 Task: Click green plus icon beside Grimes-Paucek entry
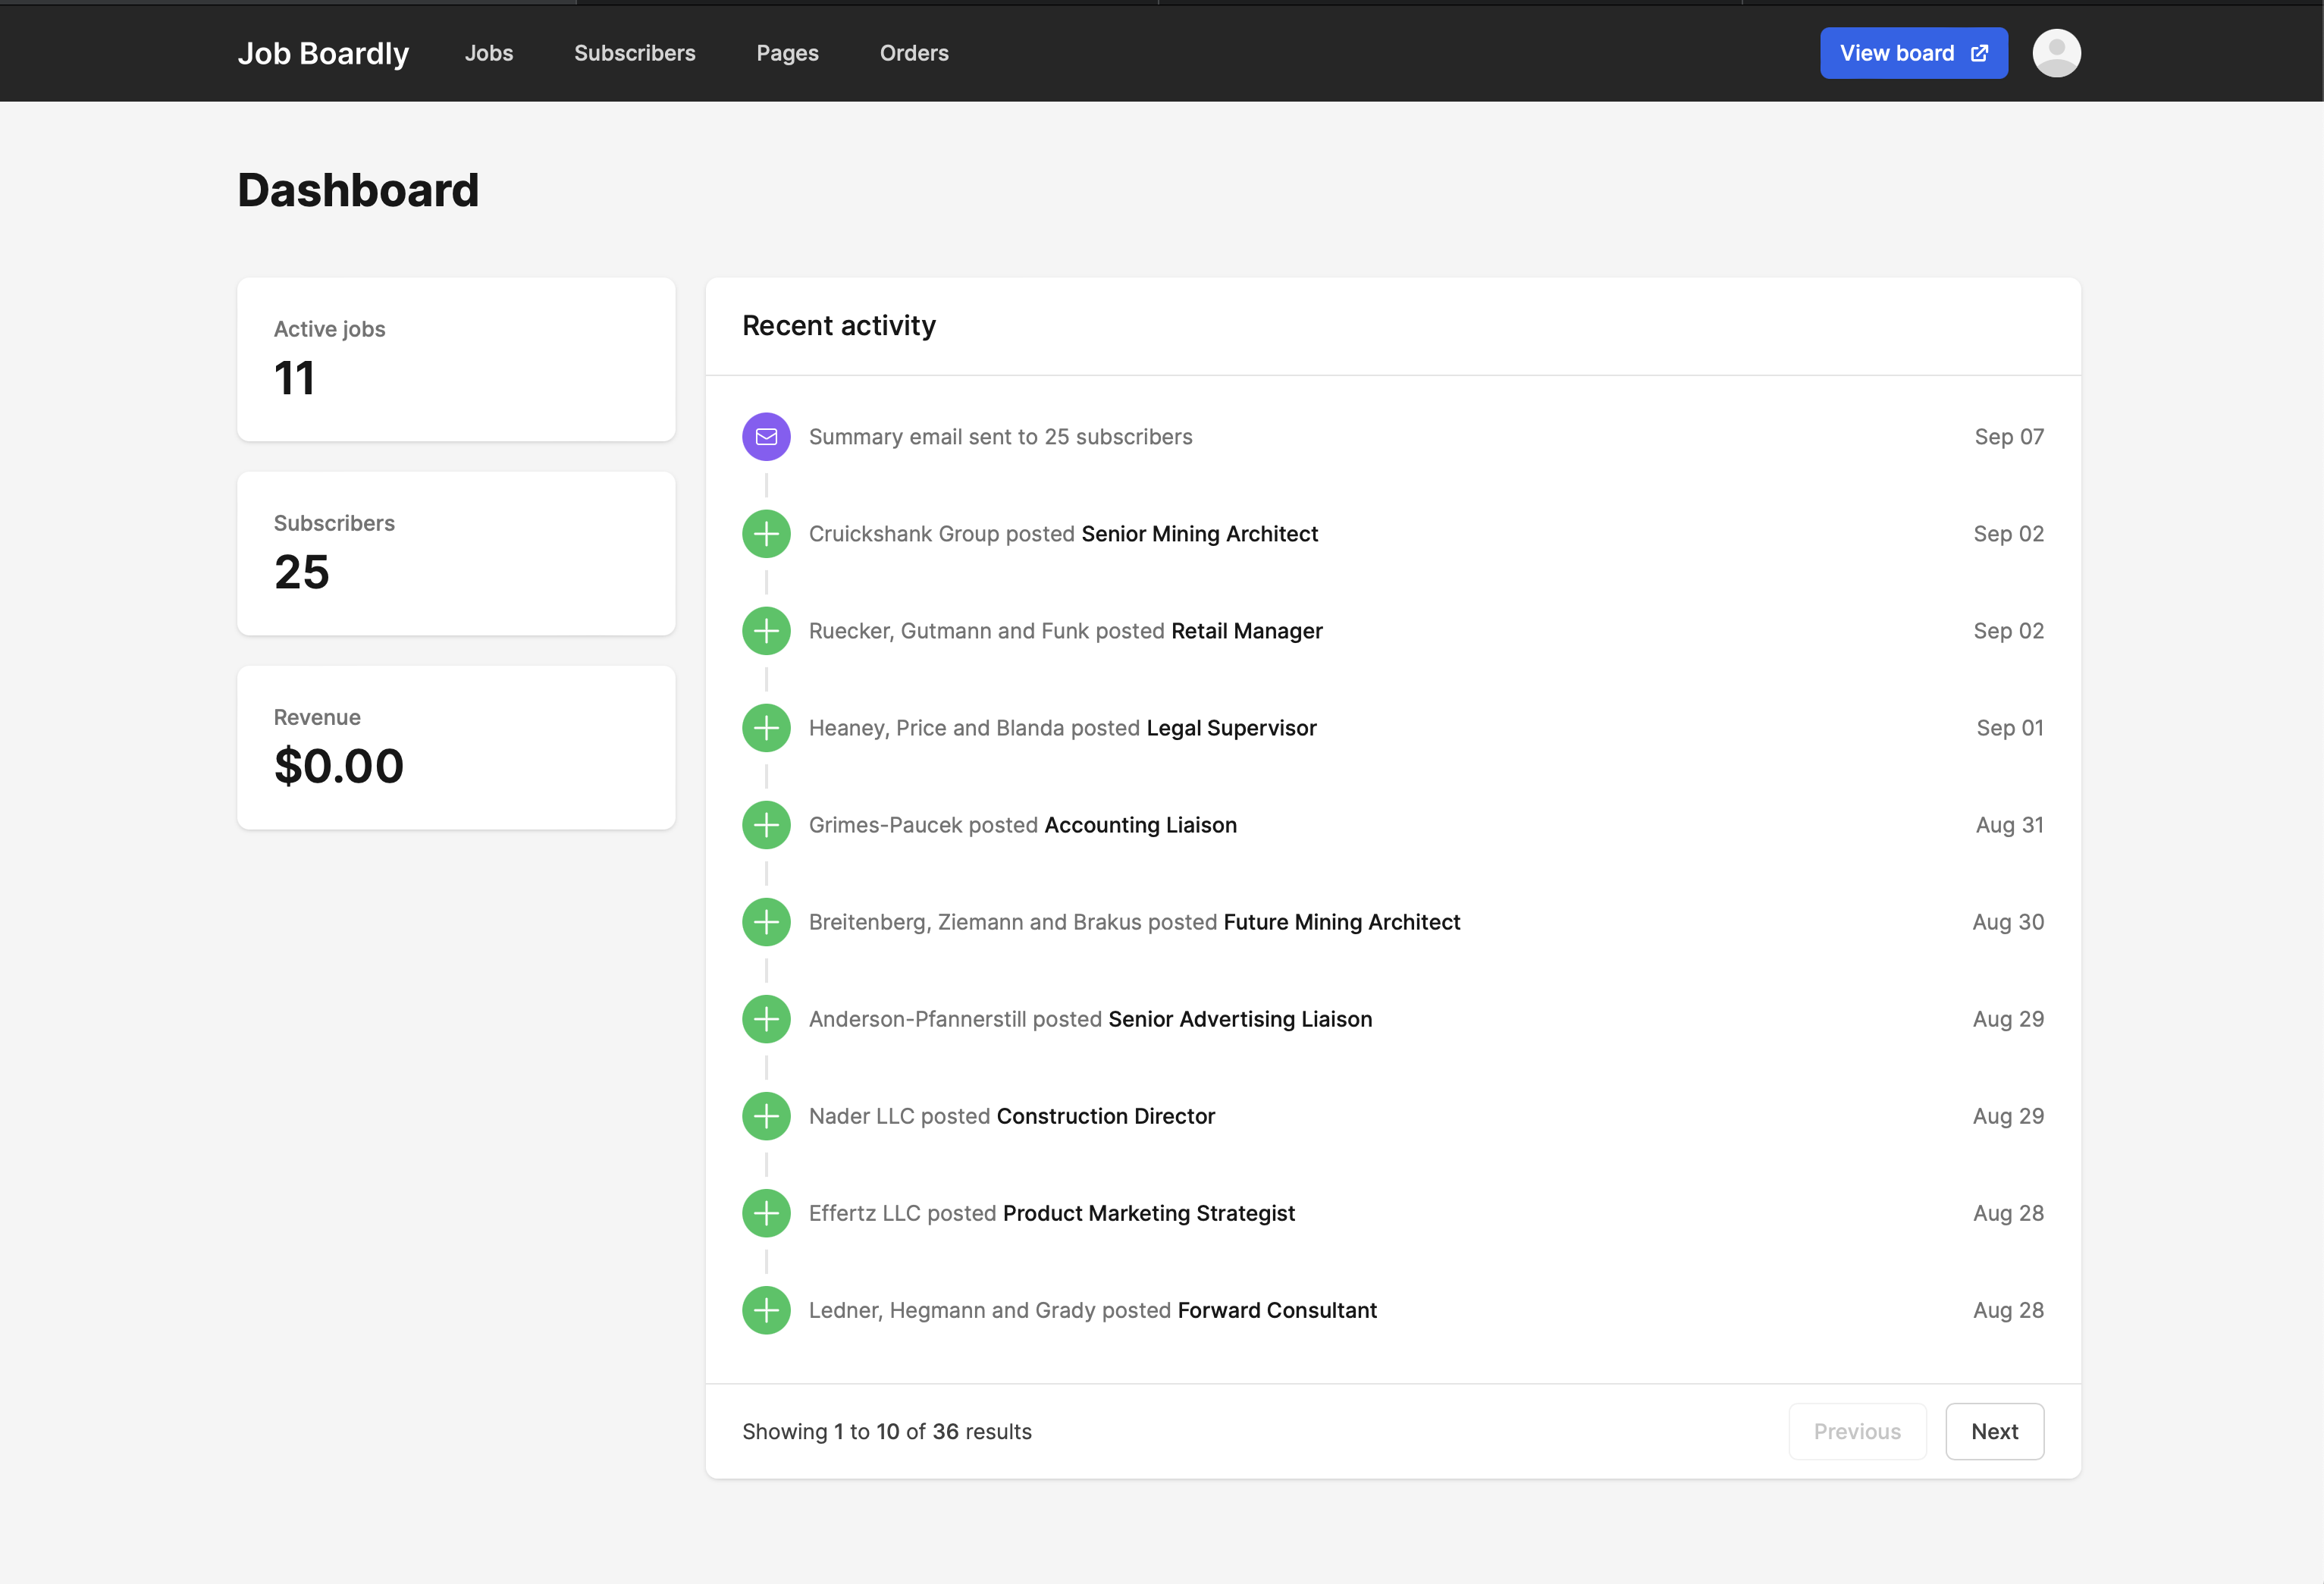766,825
